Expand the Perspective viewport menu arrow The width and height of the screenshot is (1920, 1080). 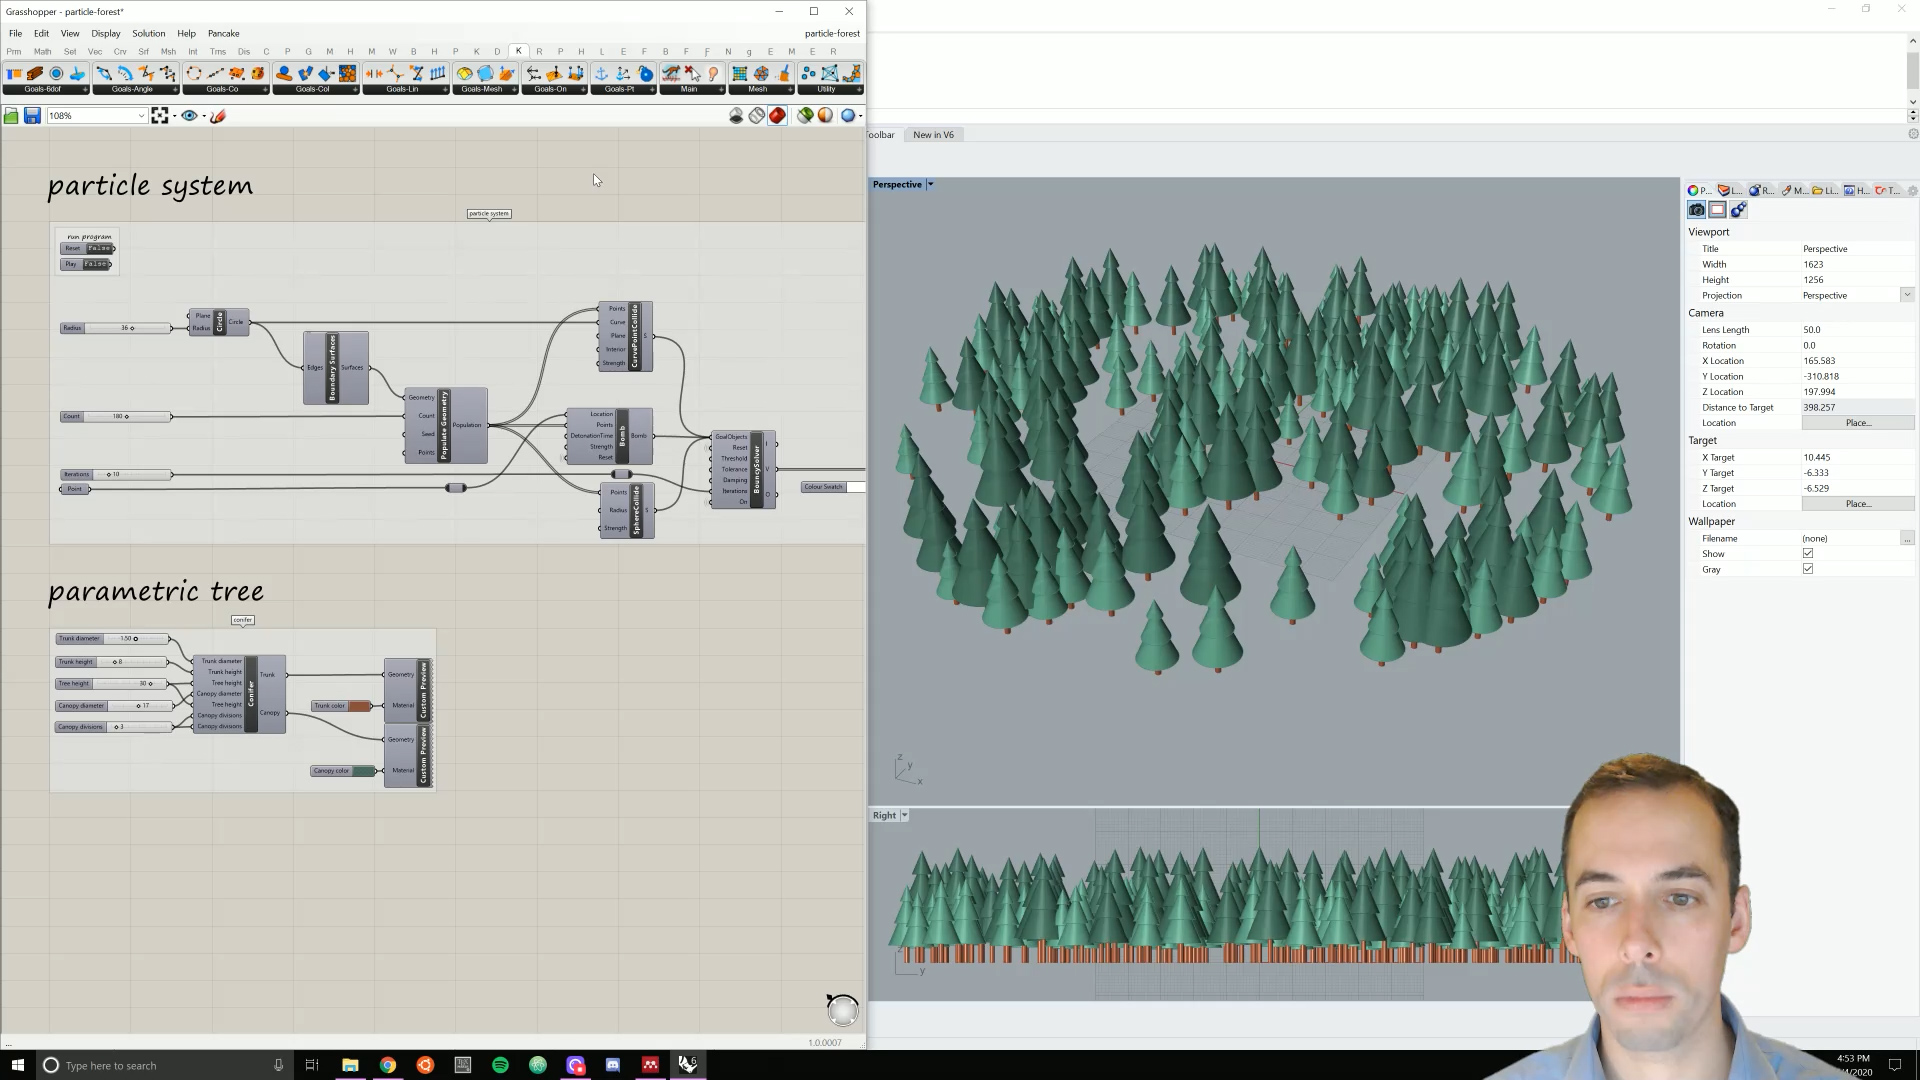tap(930, 184)
